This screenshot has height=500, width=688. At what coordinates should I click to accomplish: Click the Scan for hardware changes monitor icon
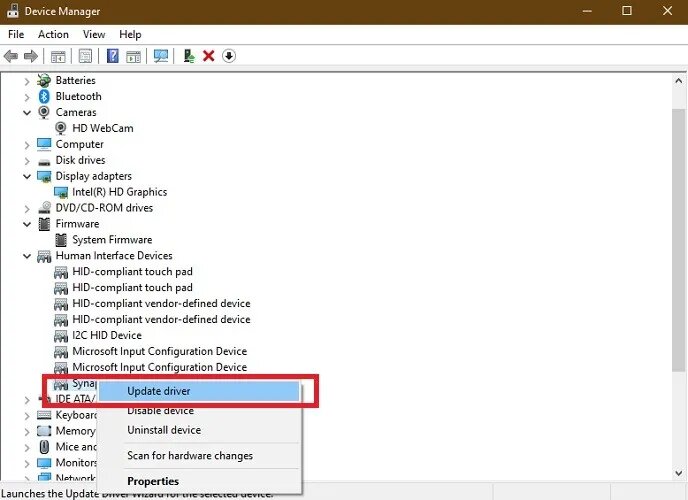coord(161,56)
